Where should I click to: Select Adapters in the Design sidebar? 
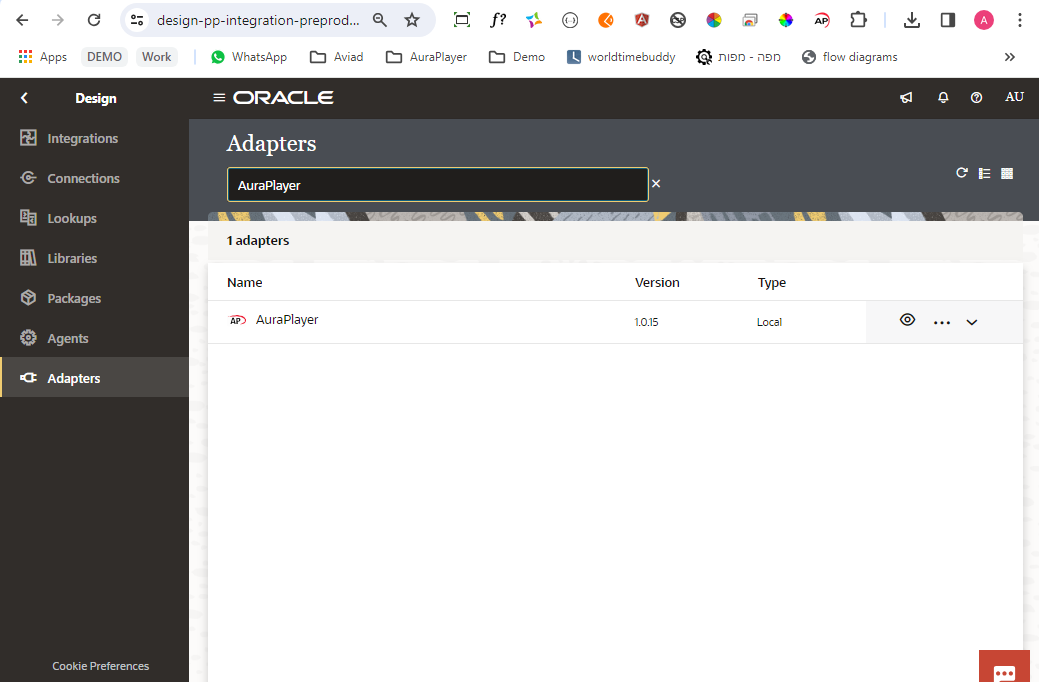94,378
